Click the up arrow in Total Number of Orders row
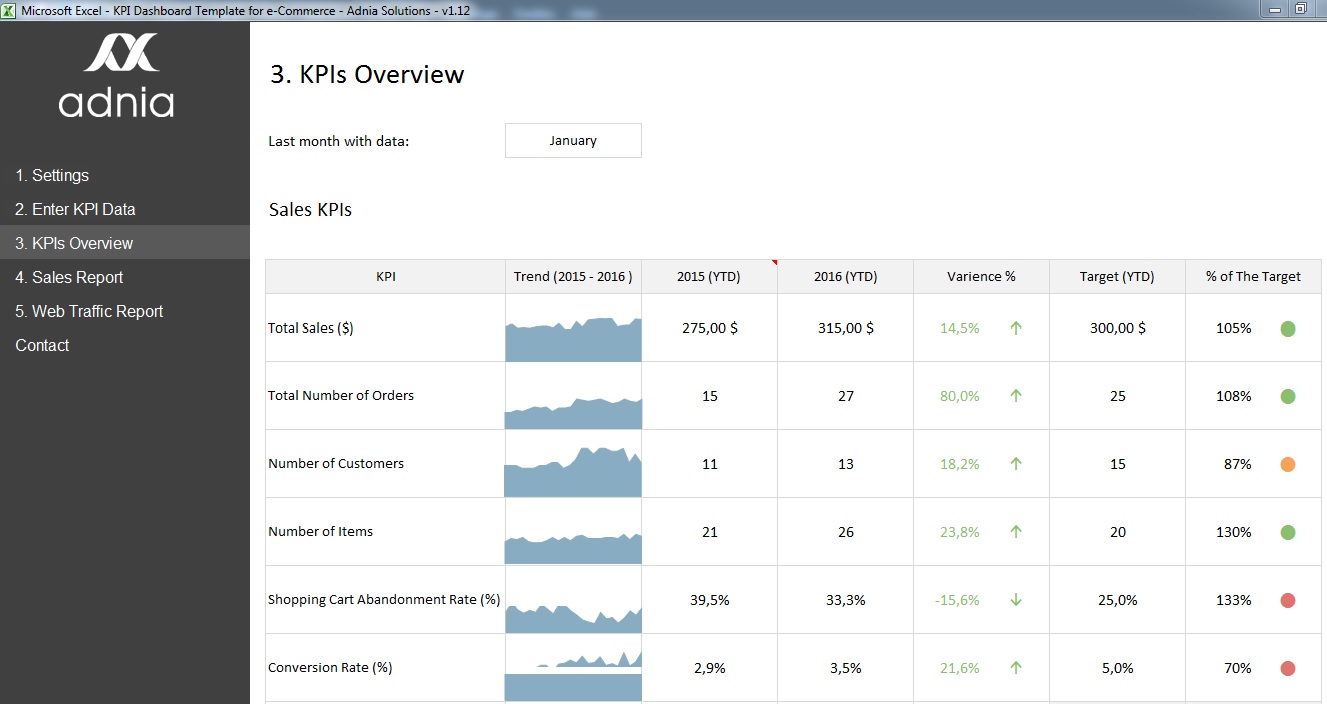The image size is (1327, 704). pos(1016,396)
